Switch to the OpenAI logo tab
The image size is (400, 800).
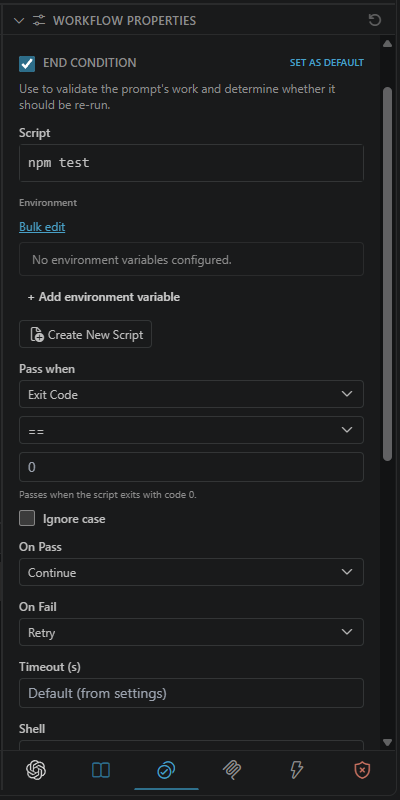(36, 769)
